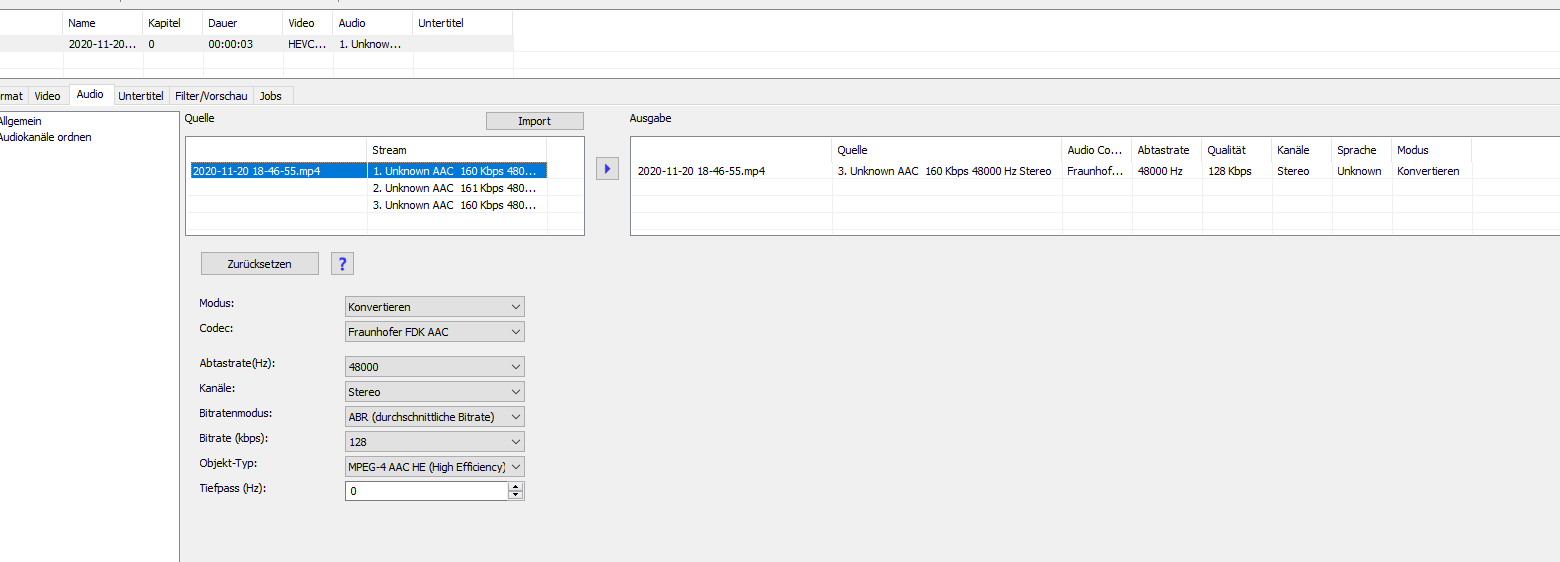
Task: Click the Untertitel column header in top list
Action: point(463,23)
